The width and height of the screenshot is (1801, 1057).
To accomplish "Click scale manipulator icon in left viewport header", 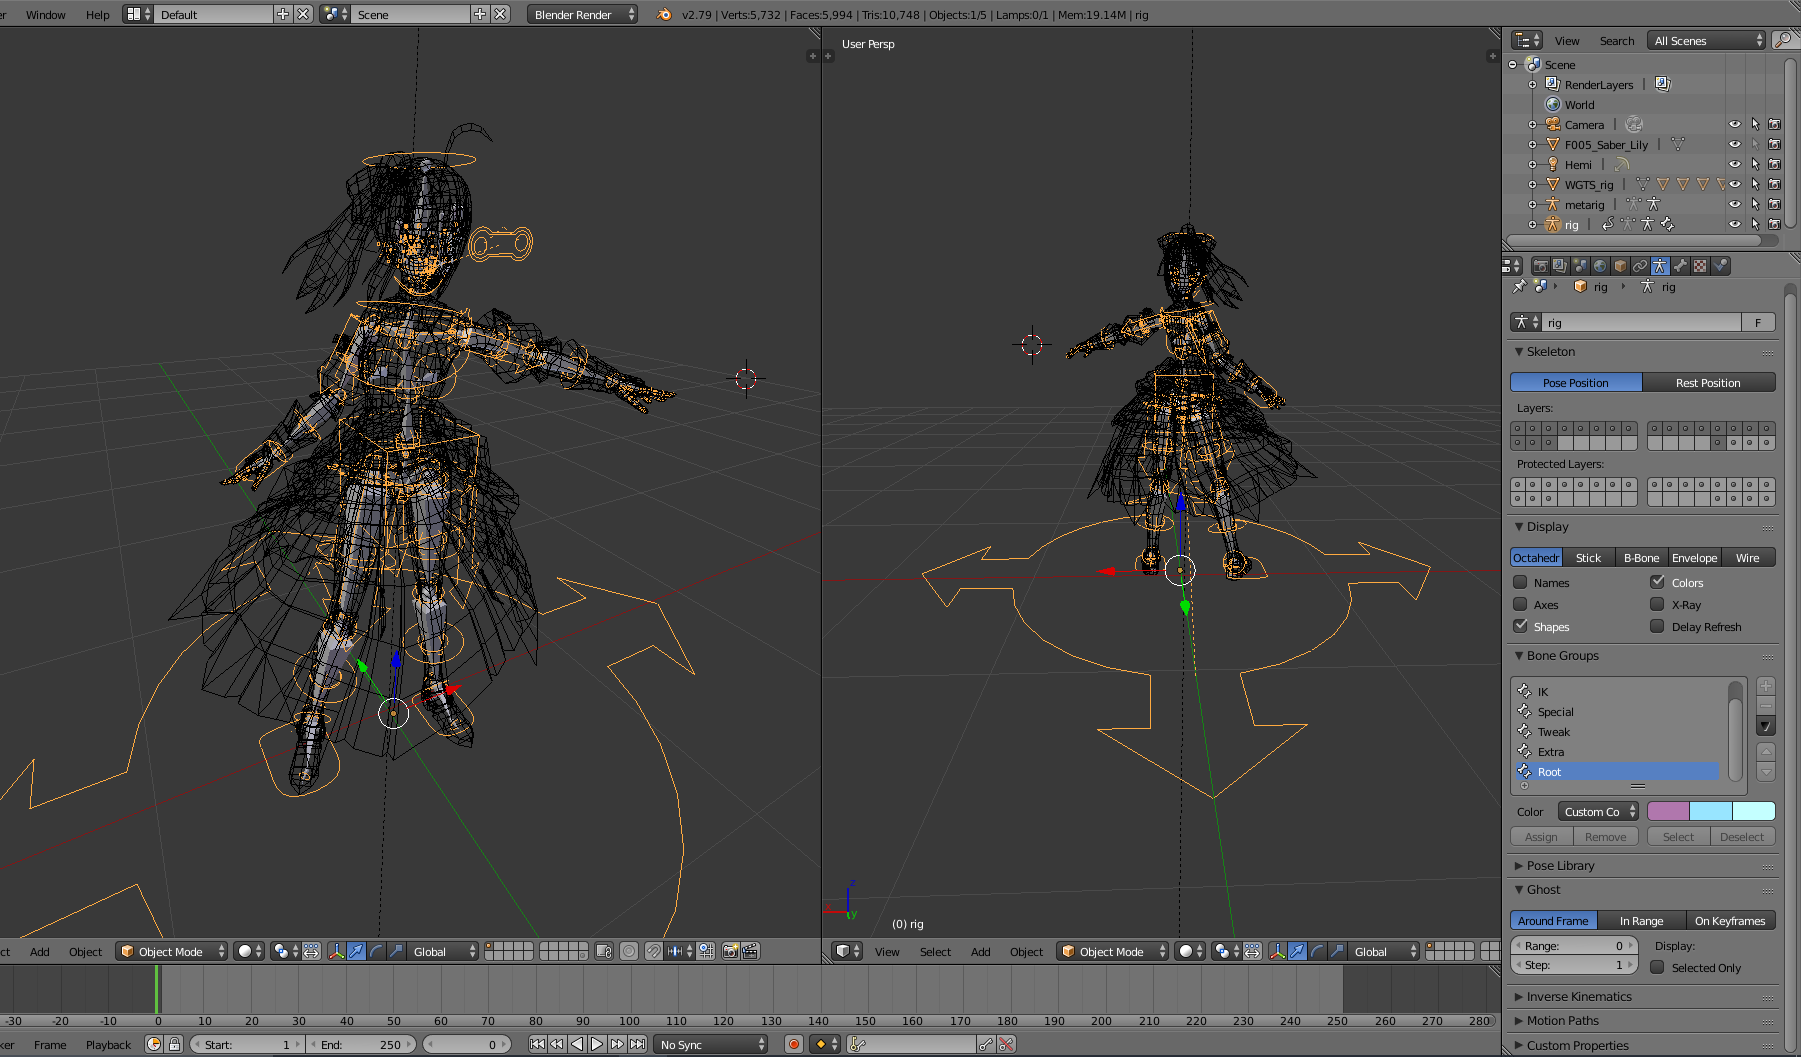I will click(396, 951).
